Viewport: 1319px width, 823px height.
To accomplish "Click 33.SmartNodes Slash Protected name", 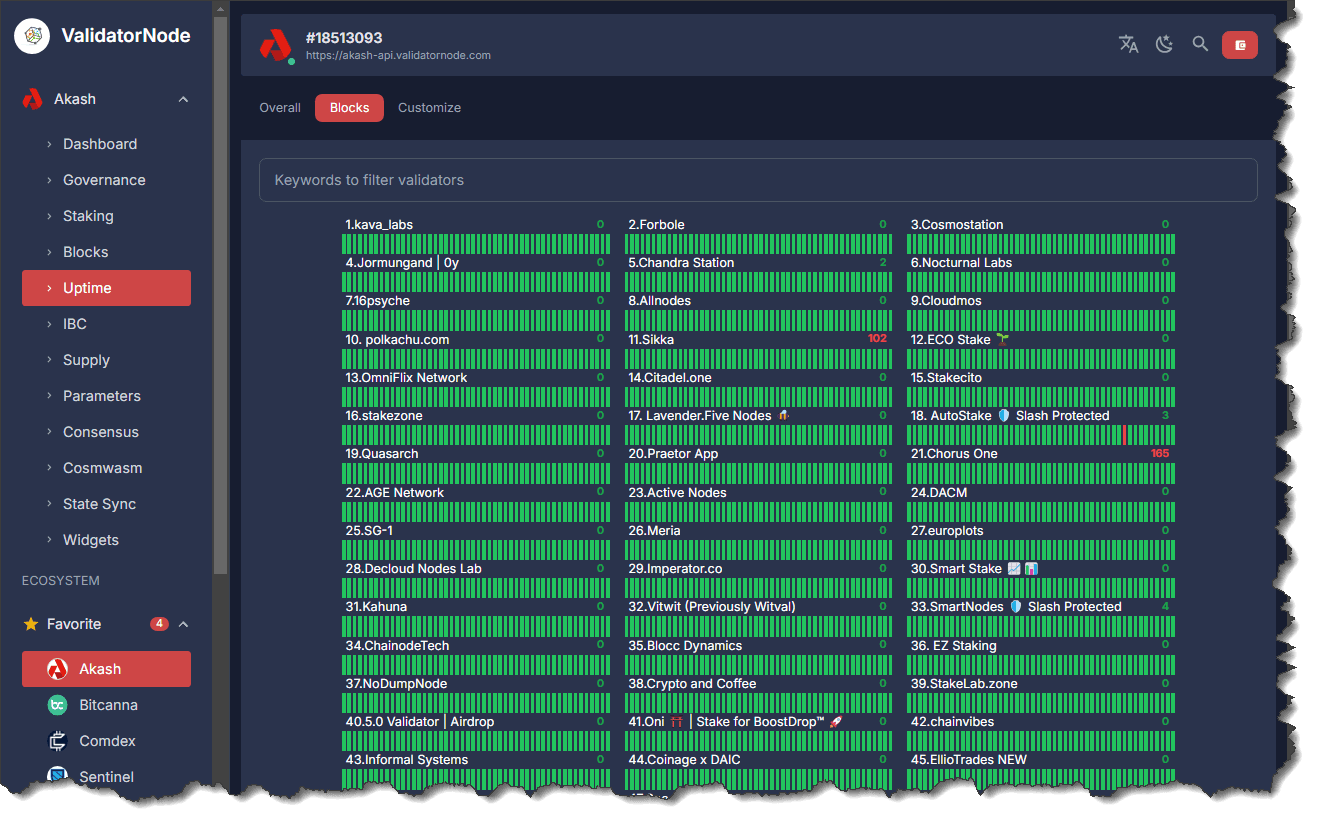I will tap(1016, 607).
